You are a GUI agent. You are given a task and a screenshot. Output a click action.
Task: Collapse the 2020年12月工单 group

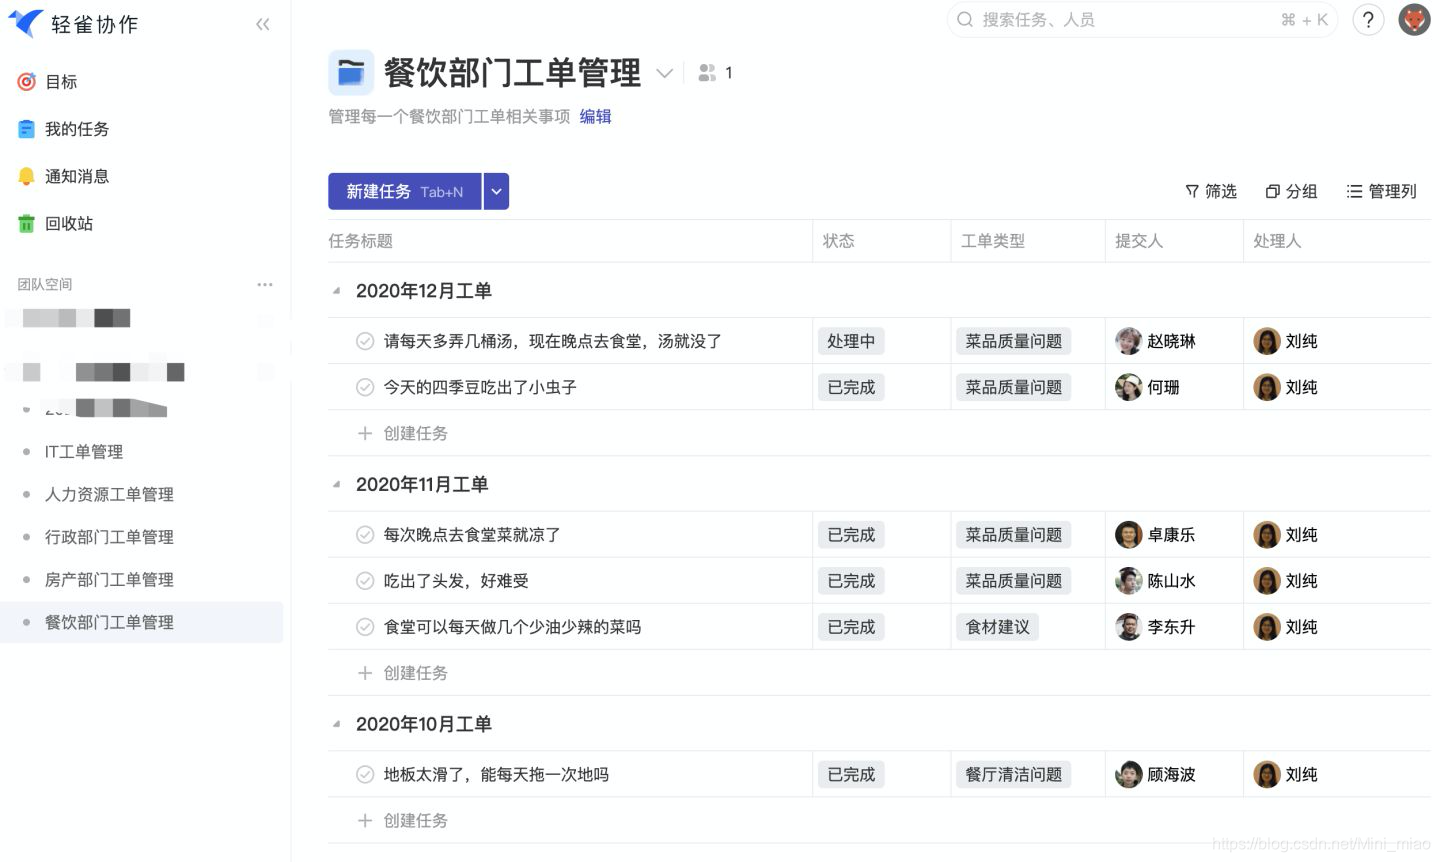click(337, 291)
